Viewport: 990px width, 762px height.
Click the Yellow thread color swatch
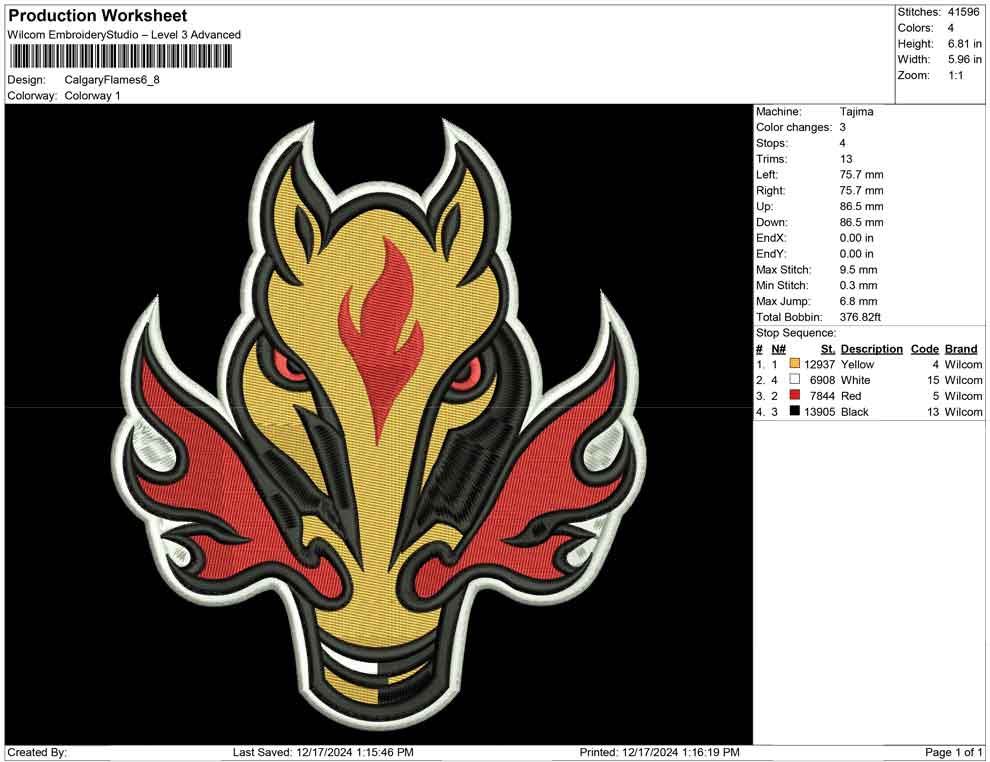click(x=794, y=364)
